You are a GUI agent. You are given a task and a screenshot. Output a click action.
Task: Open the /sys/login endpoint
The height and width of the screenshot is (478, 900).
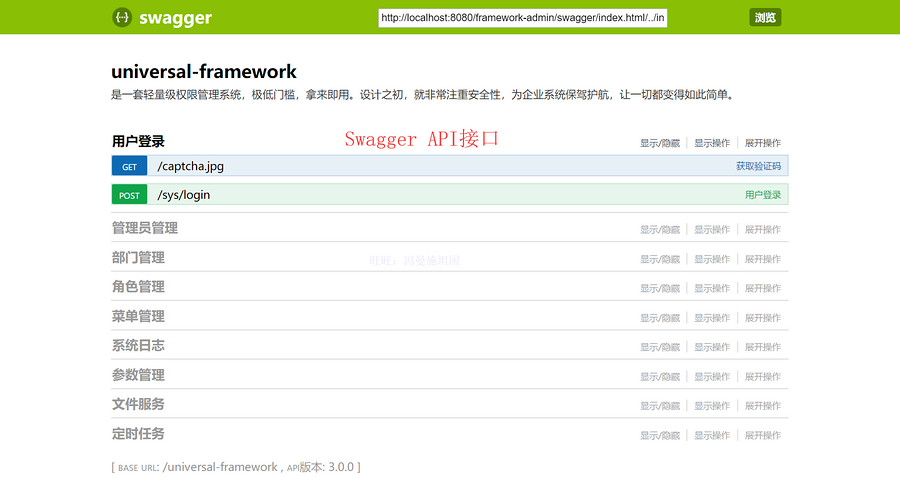(x=184, y=195)
